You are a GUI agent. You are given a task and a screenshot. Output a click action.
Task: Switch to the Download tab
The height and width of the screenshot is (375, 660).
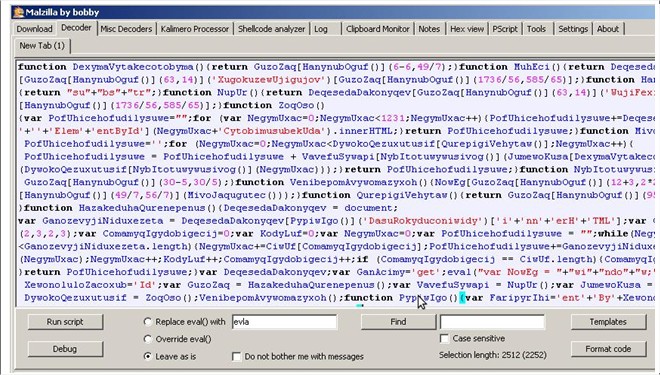click(x=34, y=29)
